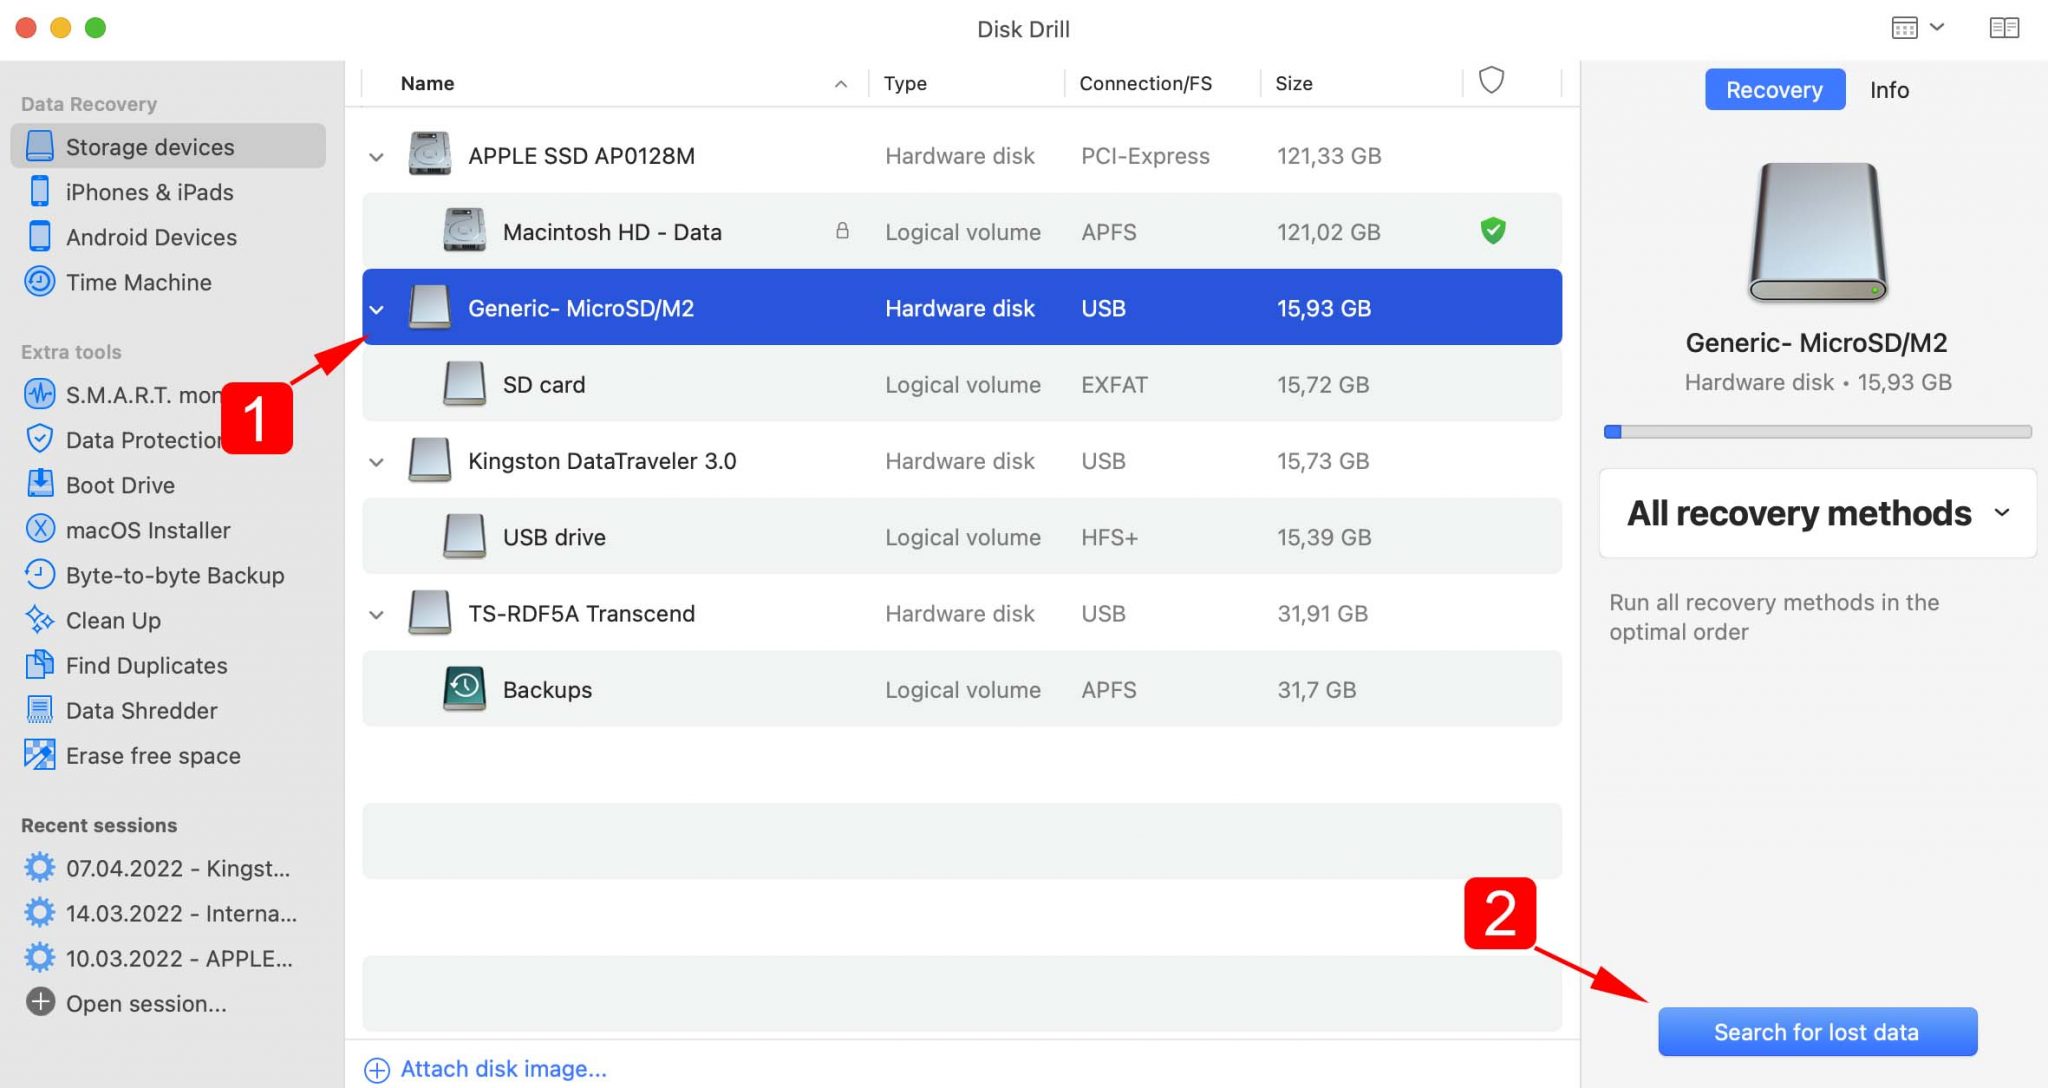Click the Attach disk image link

(503, 1069)
